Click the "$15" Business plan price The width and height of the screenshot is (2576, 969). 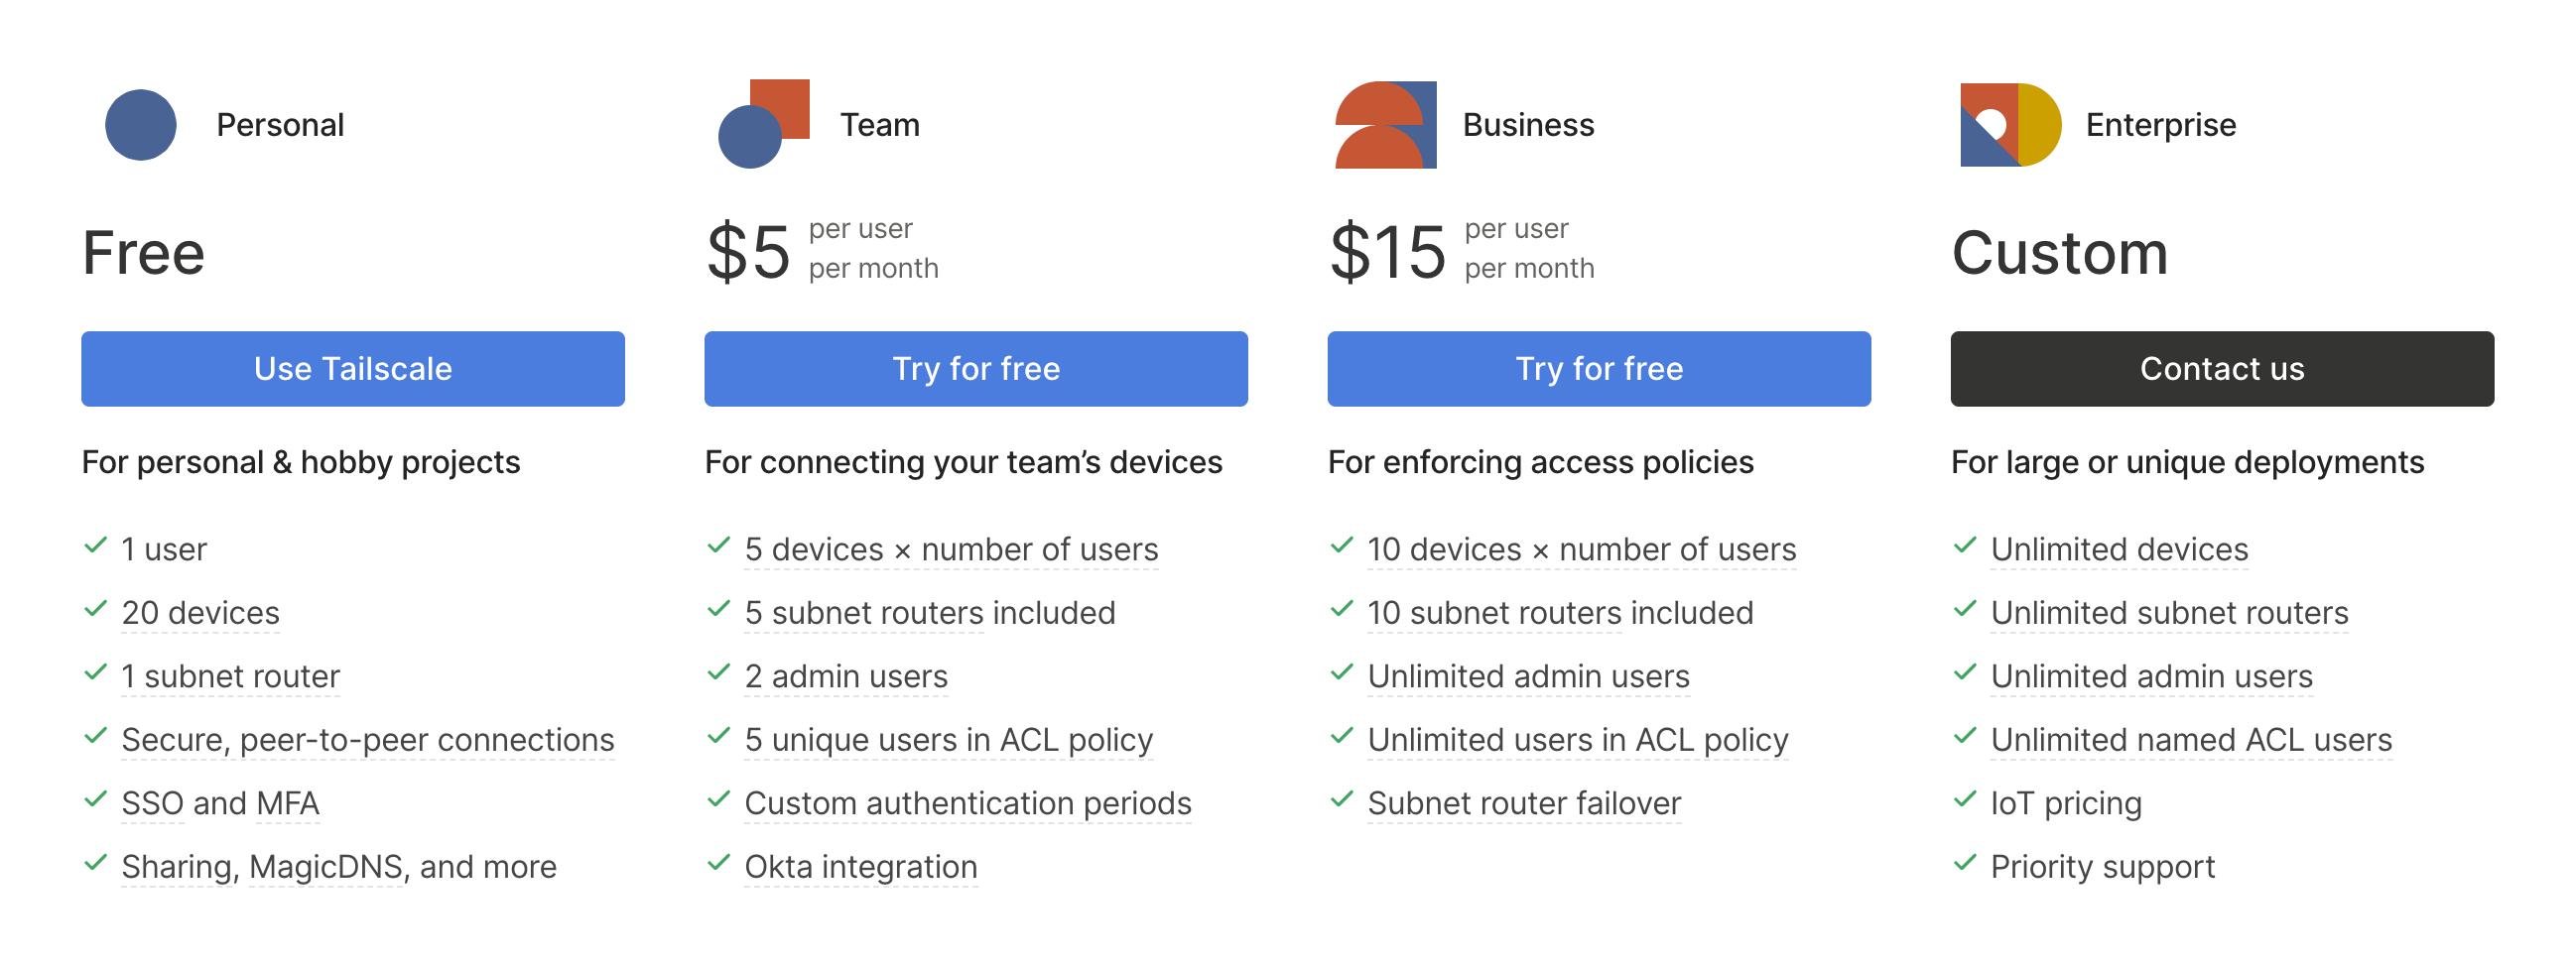(x=1387, y=251)
